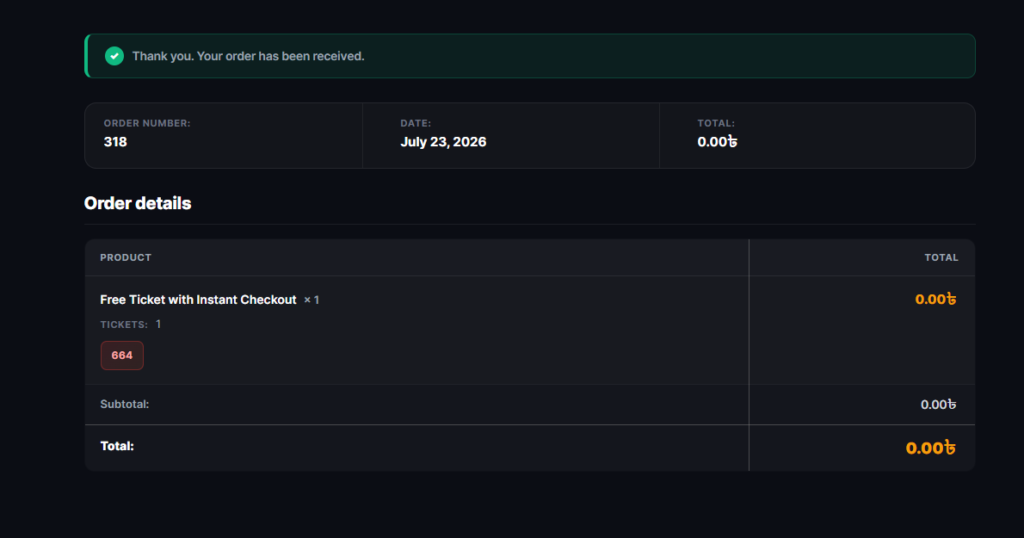Click the ORDER NUMBER: label
Viewport: 1024px width, 538px height.
[x=147, y=123]
